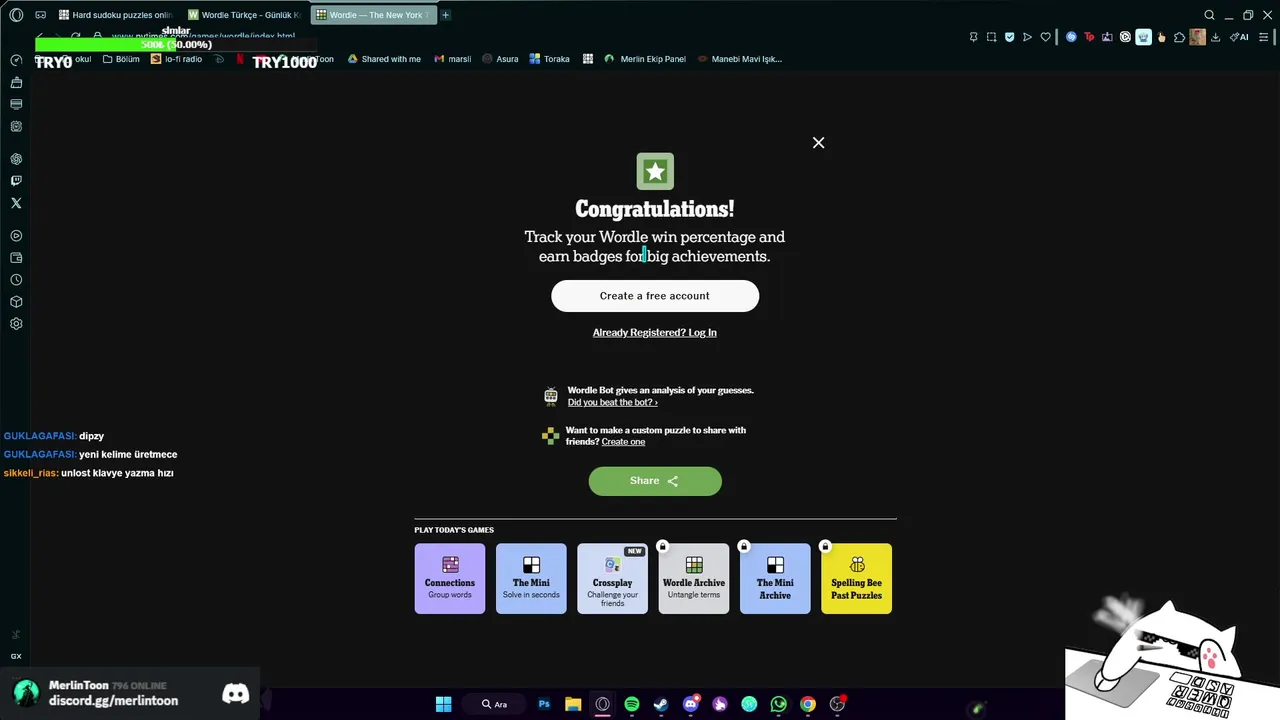Click the taskbar Ara search box

[x=495, y=704]
